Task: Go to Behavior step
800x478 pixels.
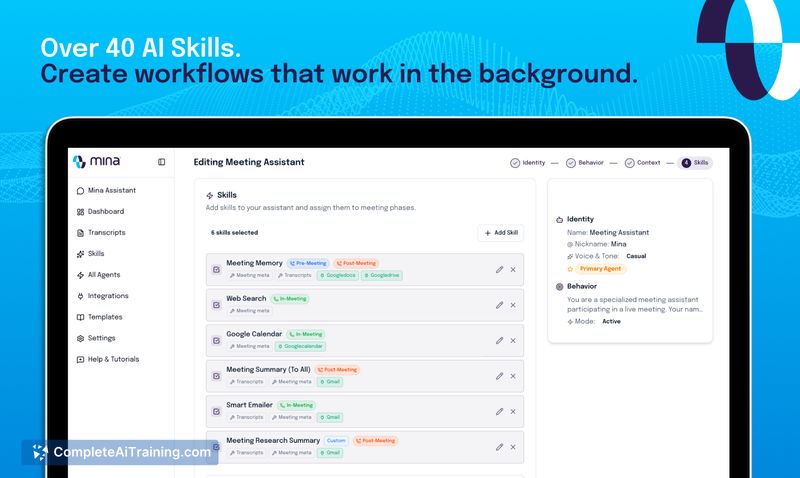Action: tap(585, 163)
